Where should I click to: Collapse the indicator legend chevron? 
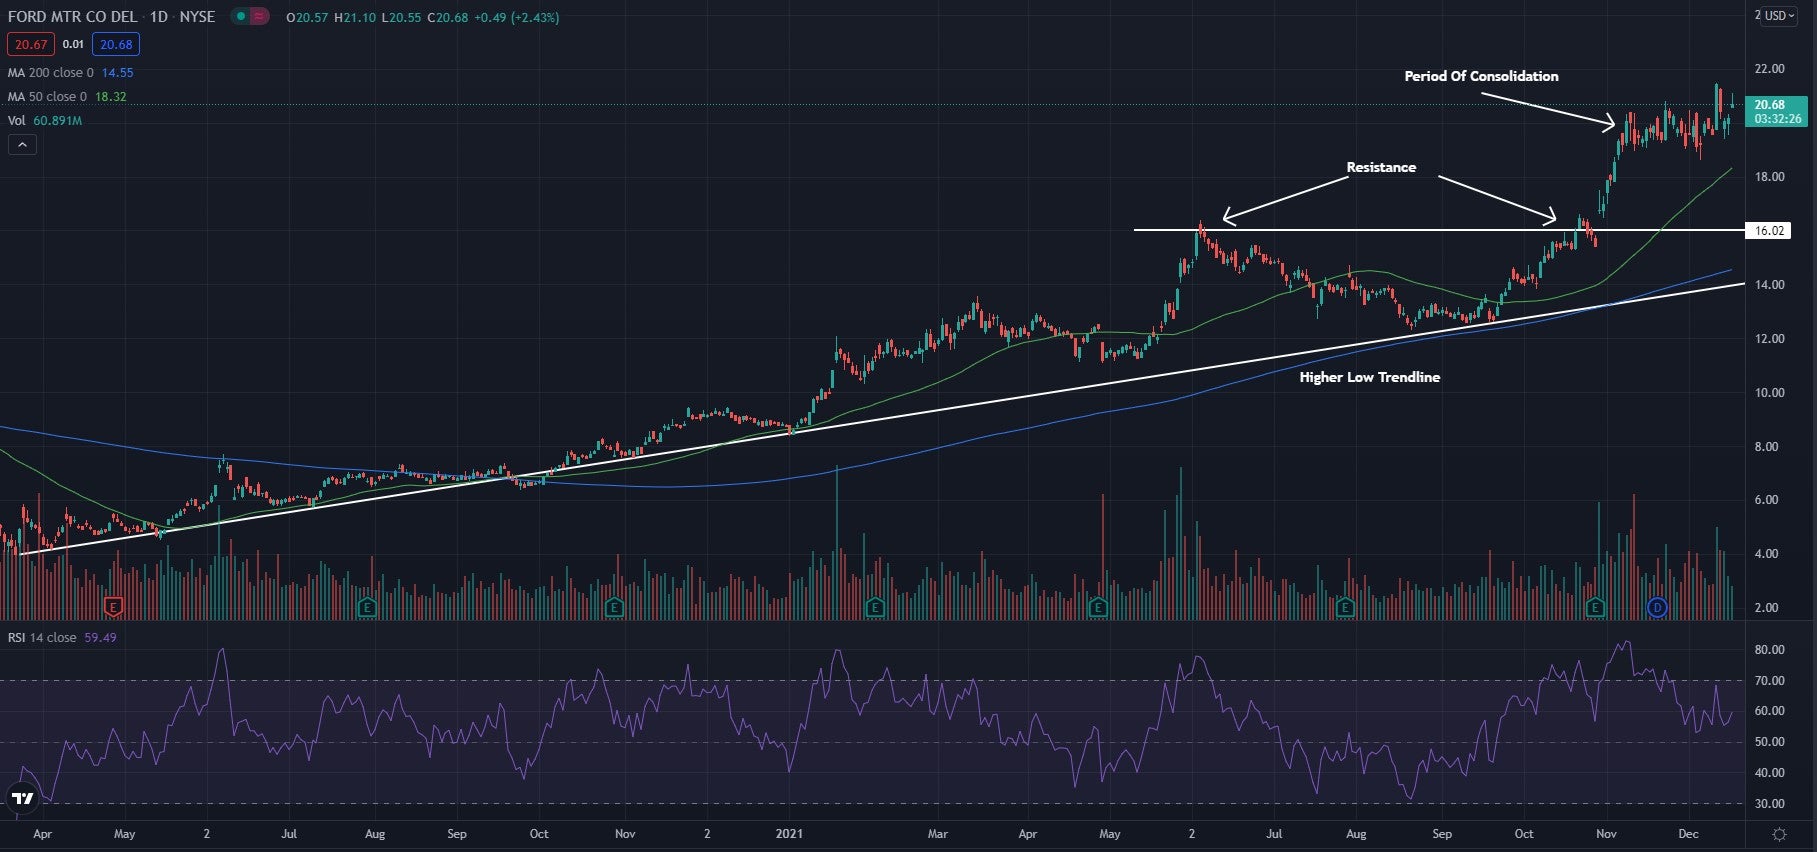coord(22,145)
